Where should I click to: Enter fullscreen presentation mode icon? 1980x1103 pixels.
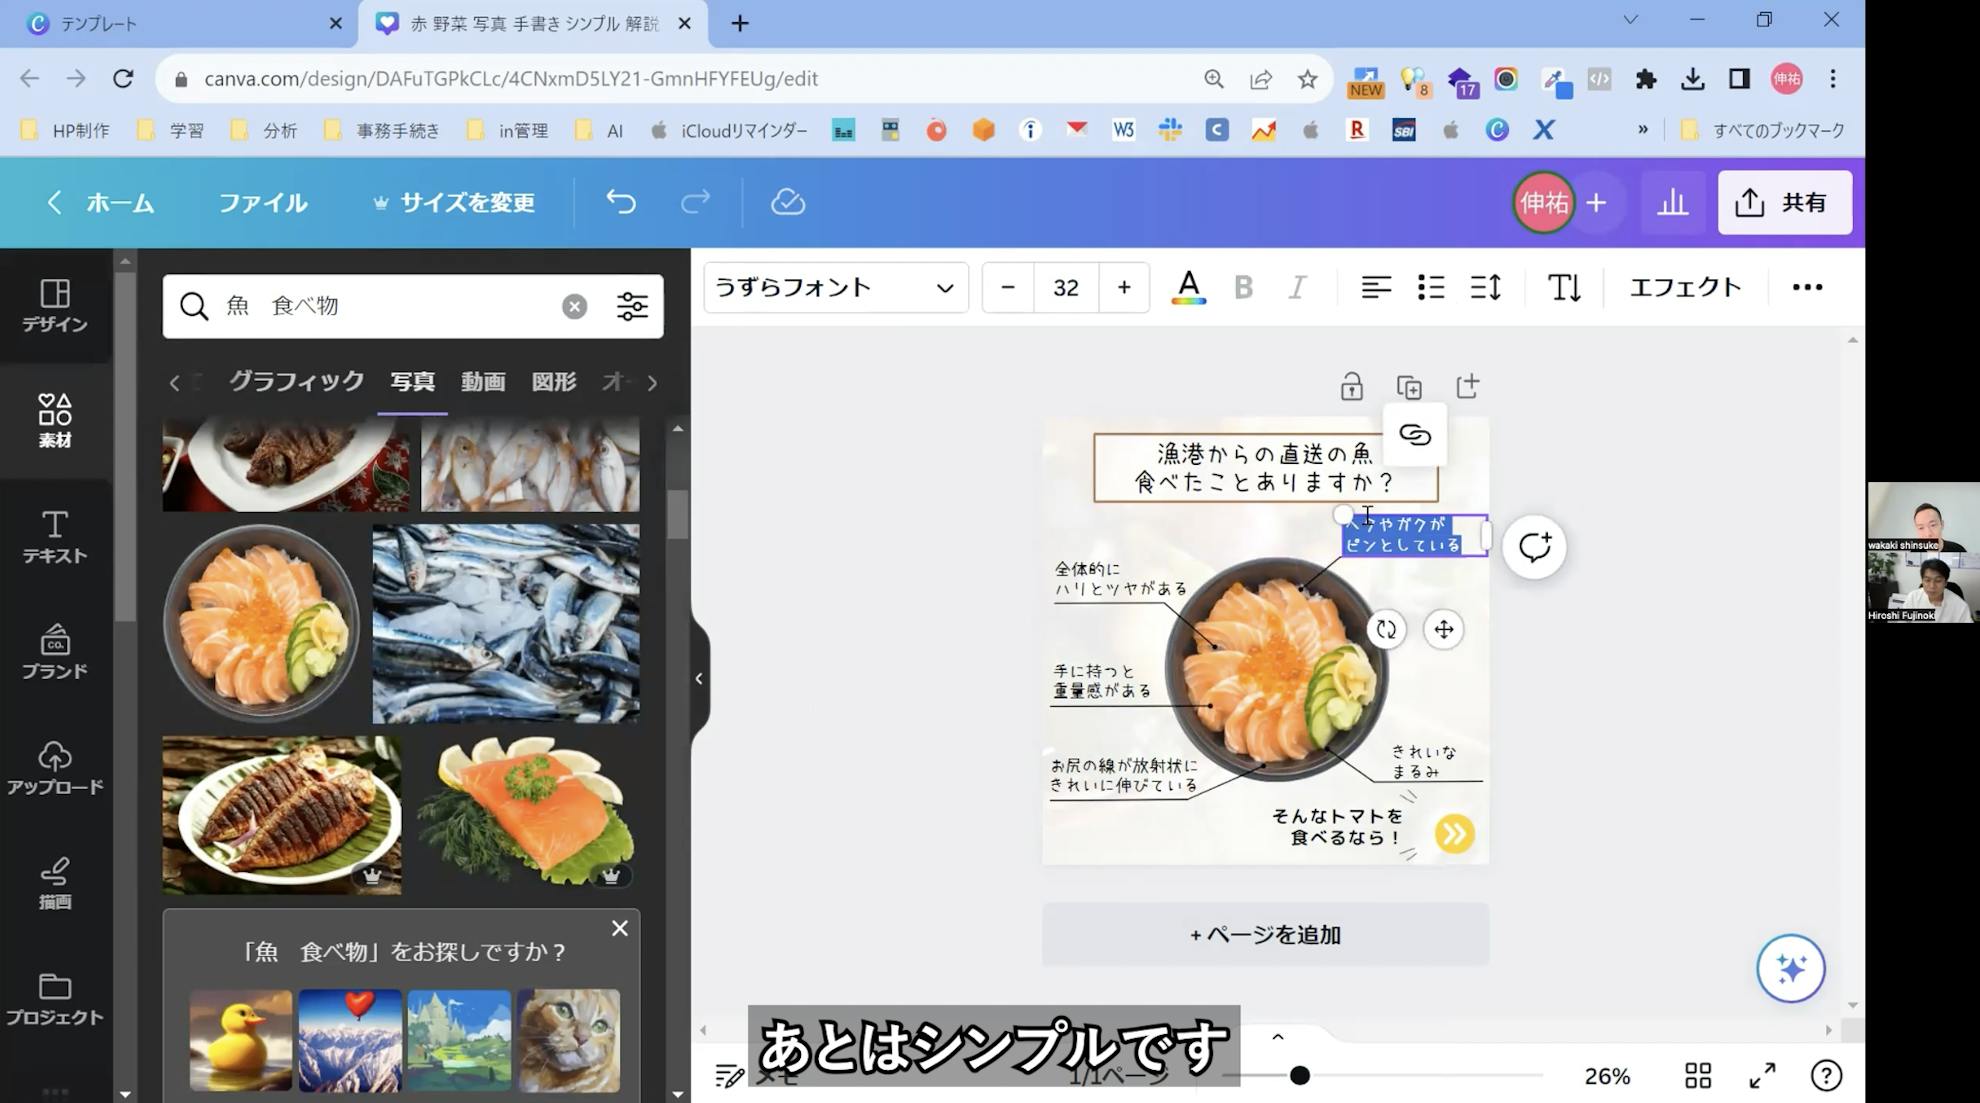tap(1762, 1076)
